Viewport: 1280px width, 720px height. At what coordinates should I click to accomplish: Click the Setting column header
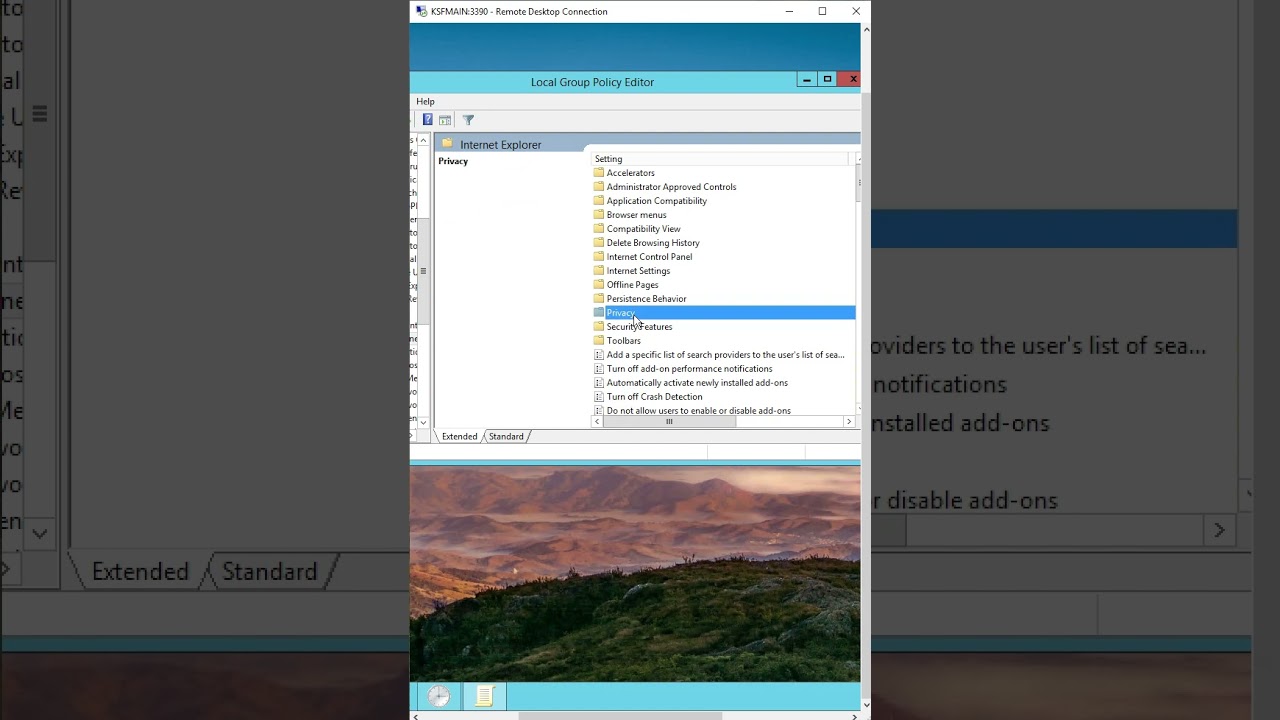click(x=720, y=159)
